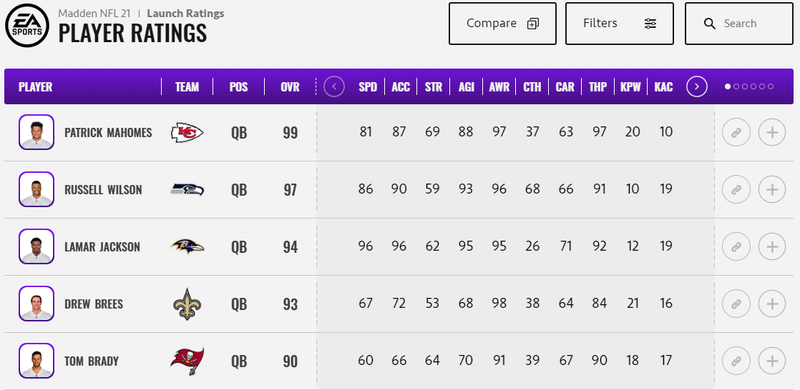This screenshot has width=800, height=390.
Task: Click the EA Sports logo
Action: click(27, 26)
